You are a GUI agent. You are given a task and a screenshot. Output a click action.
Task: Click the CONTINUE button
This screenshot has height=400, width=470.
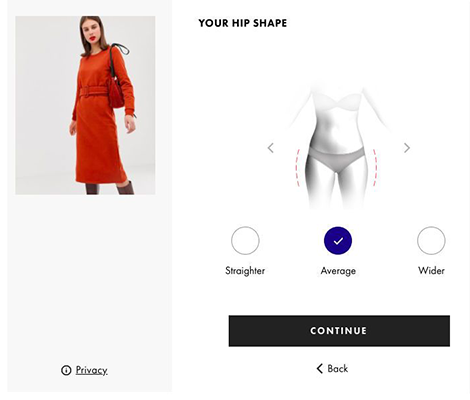(339, 331)
